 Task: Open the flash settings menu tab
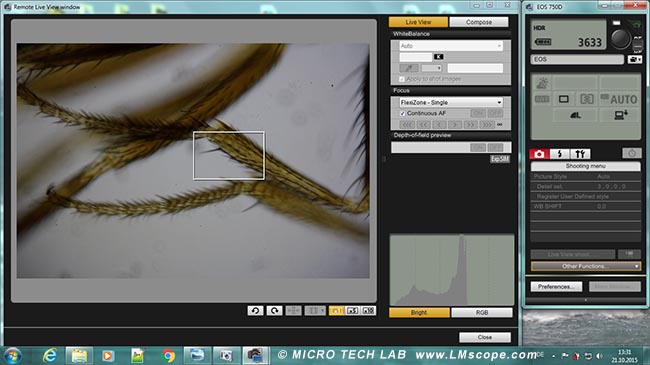[560, 154]
